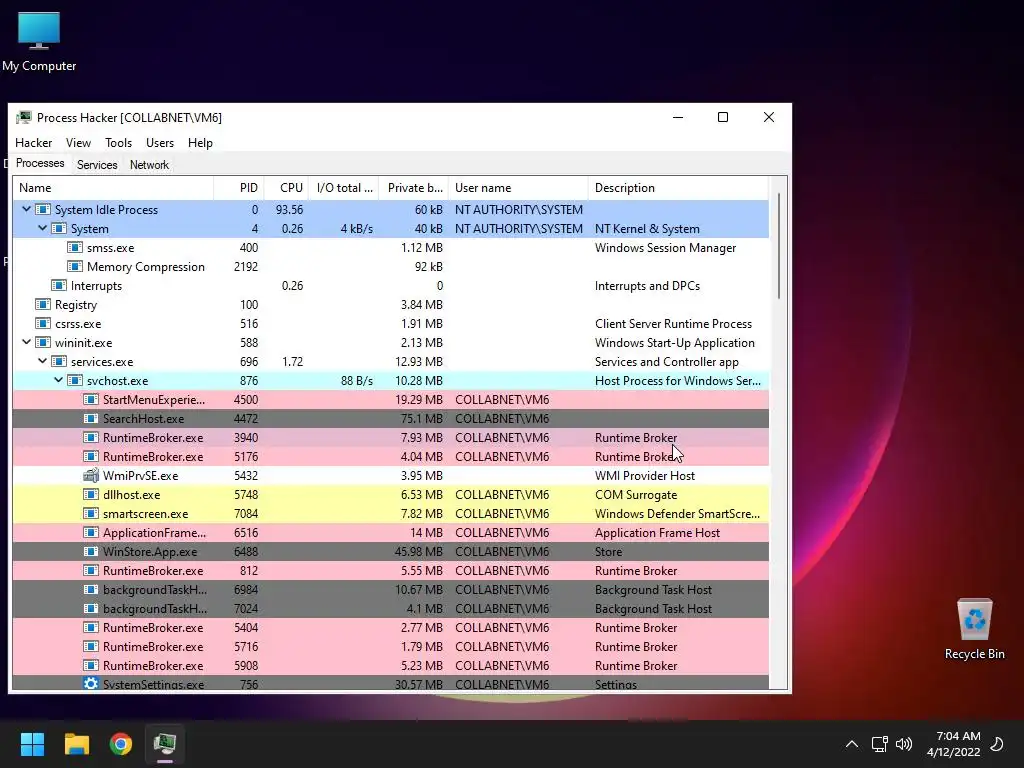Click the Interrupts row icon
Screen dimensions: 1024x768
pyautogui.click(x=59, y=285)
